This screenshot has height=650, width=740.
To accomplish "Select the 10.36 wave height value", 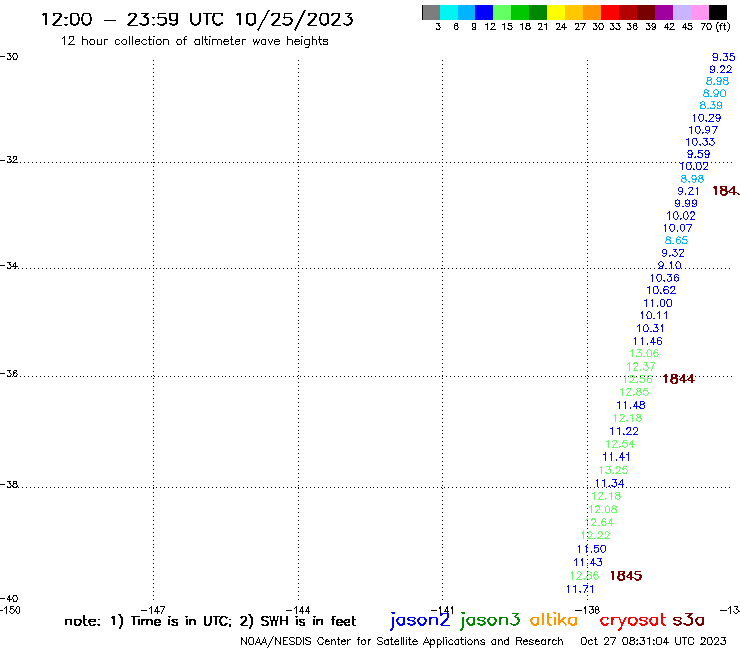I will [x=664, y=278].
